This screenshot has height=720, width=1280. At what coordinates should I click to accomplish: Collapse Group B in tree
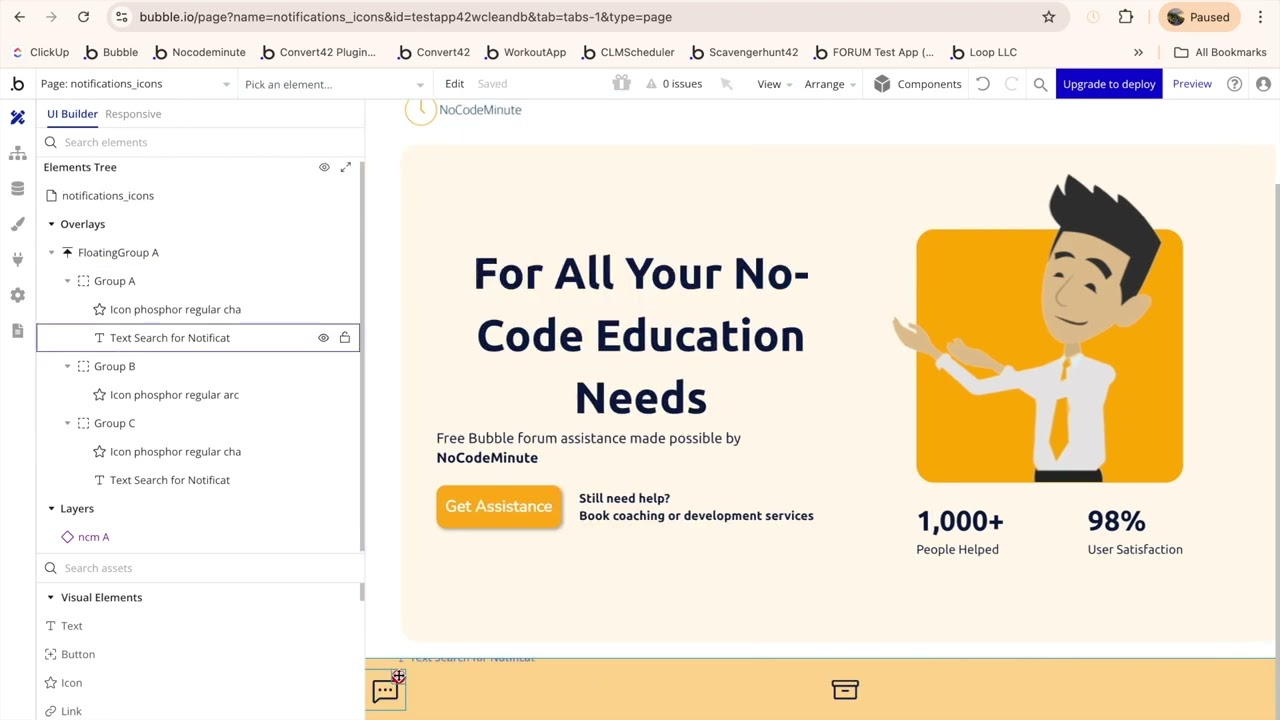tap(67, 366)
